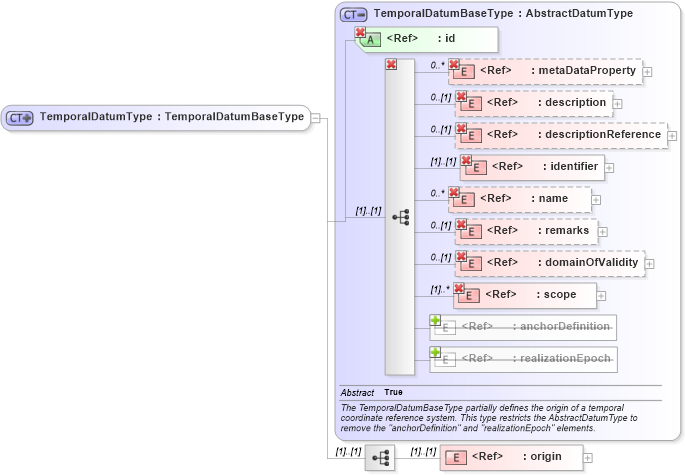The image size is (685, 475).
Task: Click the red X on metaDataProperty
Action: (454, 64)
